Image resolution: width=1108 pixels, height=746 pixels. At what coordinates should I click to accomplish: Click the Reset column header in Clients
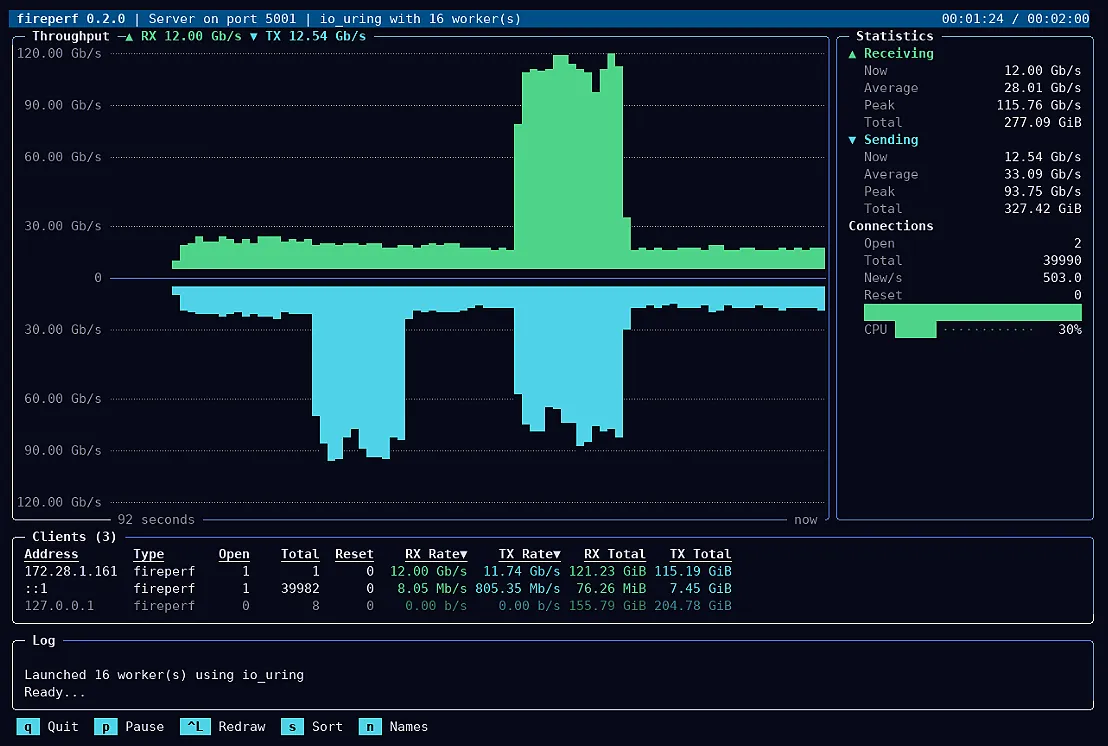tap(354, 554)
